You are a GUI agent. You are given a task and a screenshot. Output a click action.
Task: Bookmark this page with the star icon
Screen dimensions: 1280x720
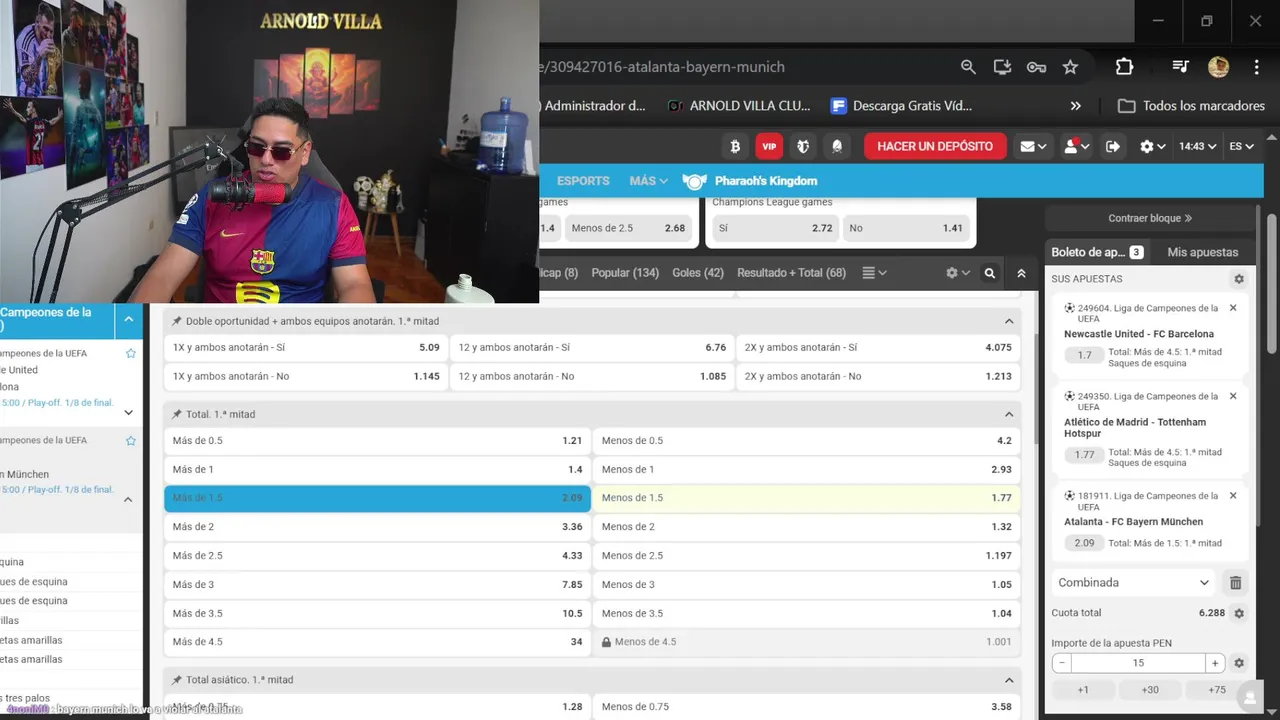1070,67
